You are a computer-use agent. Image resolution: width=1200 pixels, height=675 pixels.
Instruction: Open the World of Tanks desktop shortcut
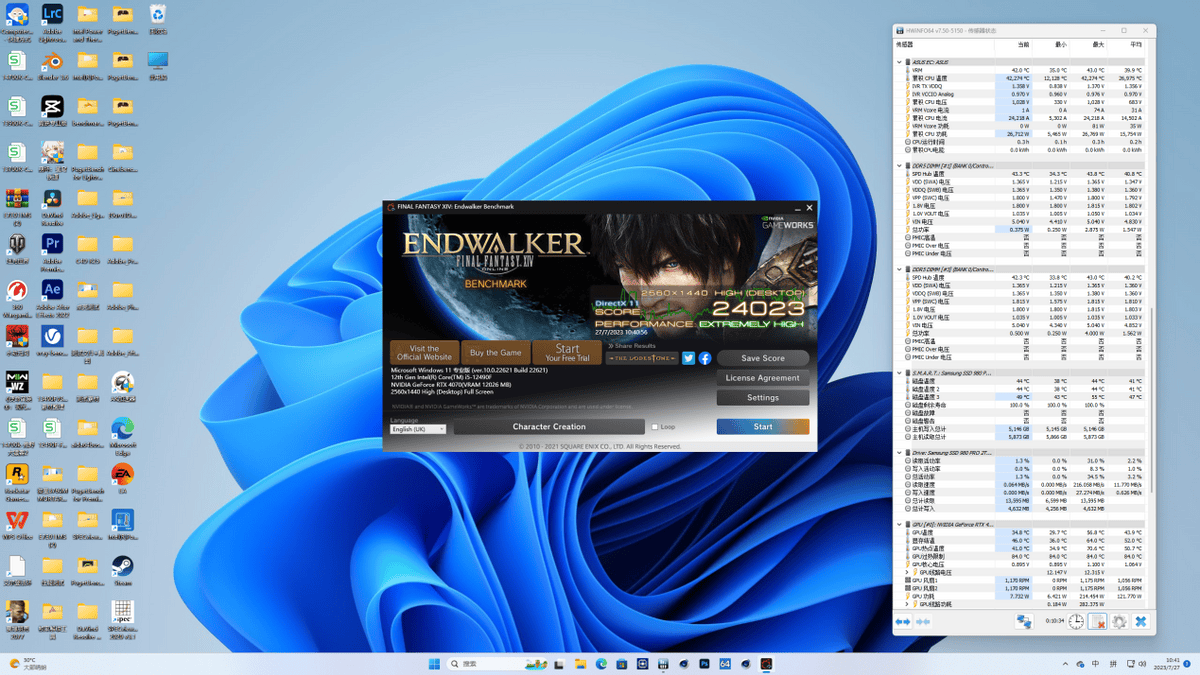[x=17, y=249]
